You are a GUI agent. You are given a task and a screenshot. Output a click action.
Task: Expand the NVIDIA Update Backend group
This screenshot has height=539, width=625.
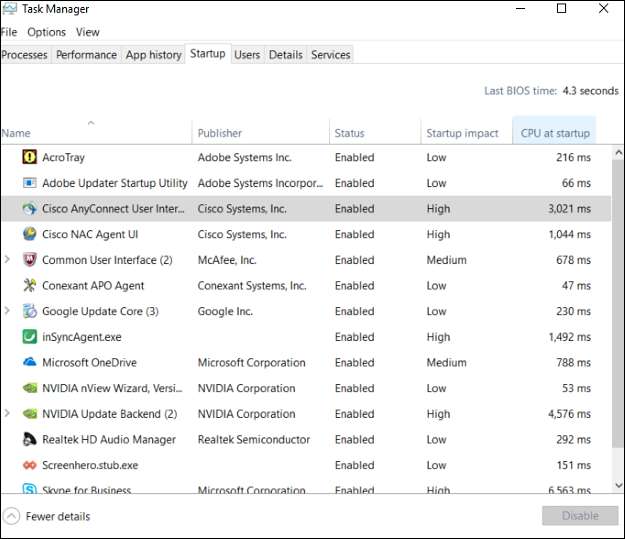(x=8, y=414)
